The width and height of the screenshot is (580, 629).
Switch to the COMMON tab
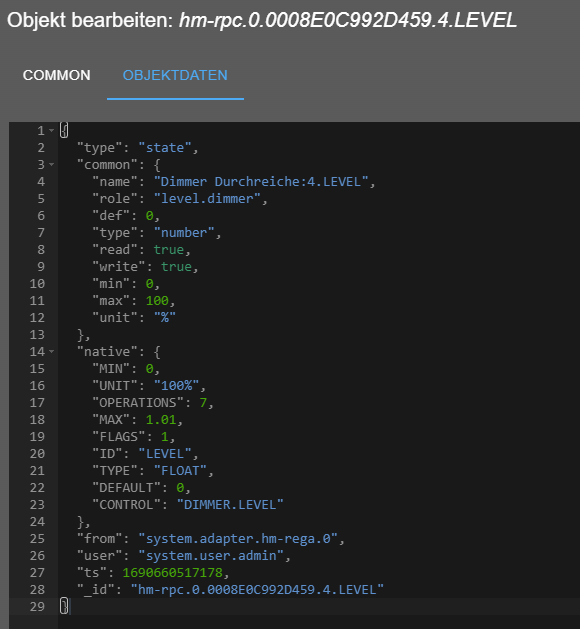click(57, 75)
